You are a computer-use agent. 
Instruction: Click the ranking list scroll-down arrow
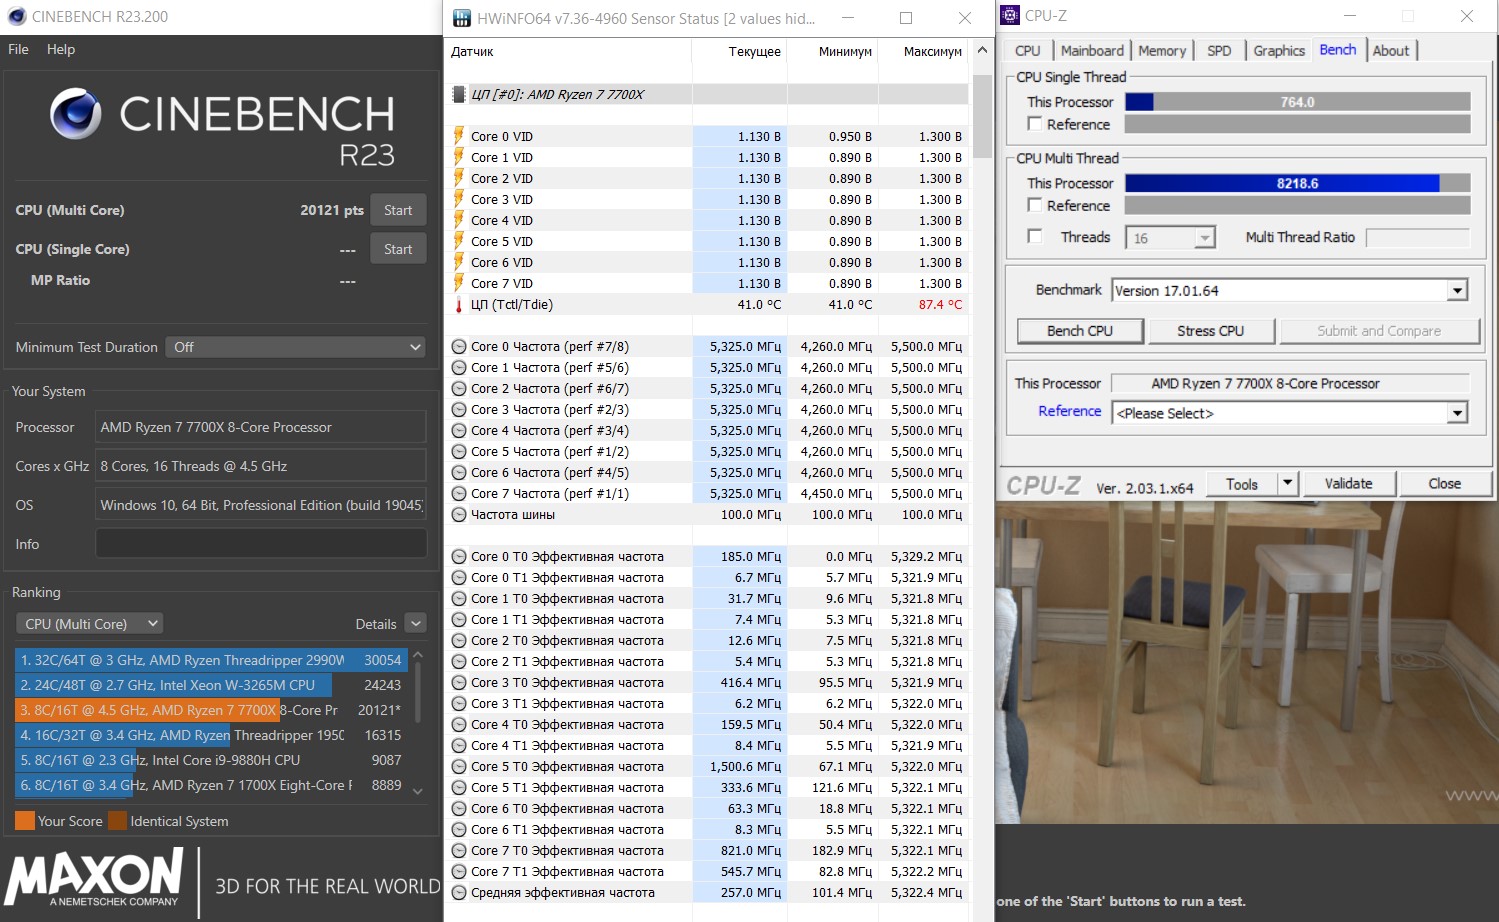pyautogui.click(x=418, y=791)
